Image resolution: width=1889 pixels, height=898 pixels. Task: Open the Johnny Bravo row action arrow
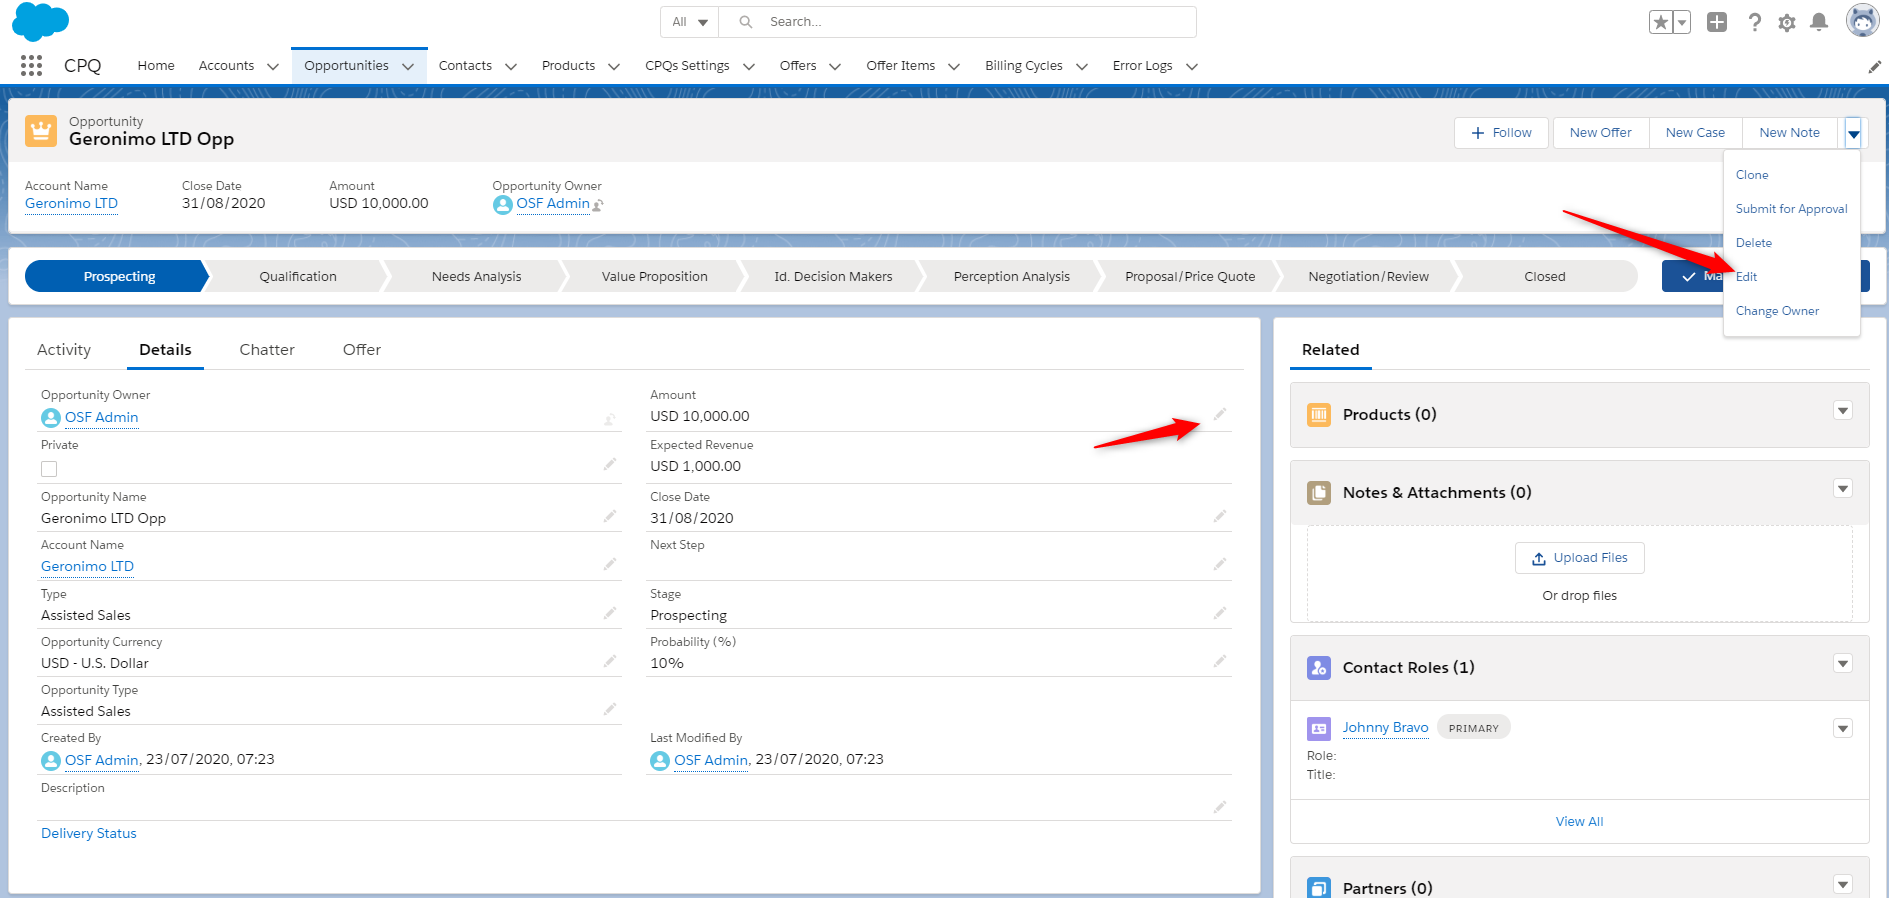click(x=1843, y=729)
